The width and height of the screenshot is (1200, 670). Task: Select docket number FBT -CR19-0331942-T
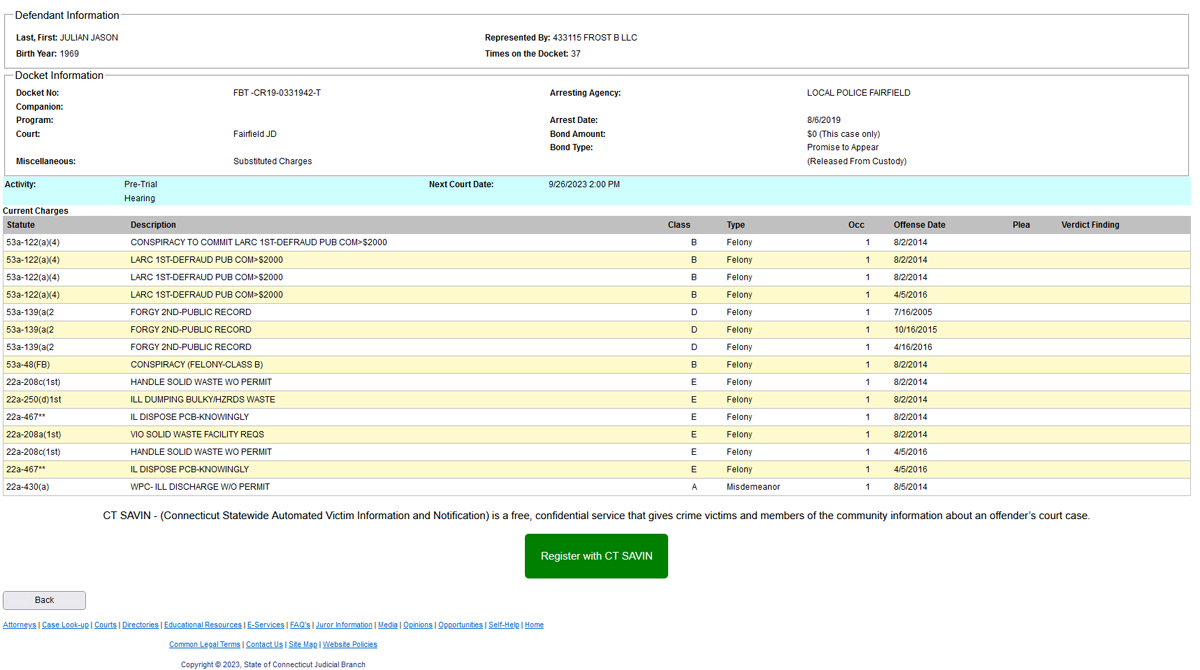click(x=277, y=93)
